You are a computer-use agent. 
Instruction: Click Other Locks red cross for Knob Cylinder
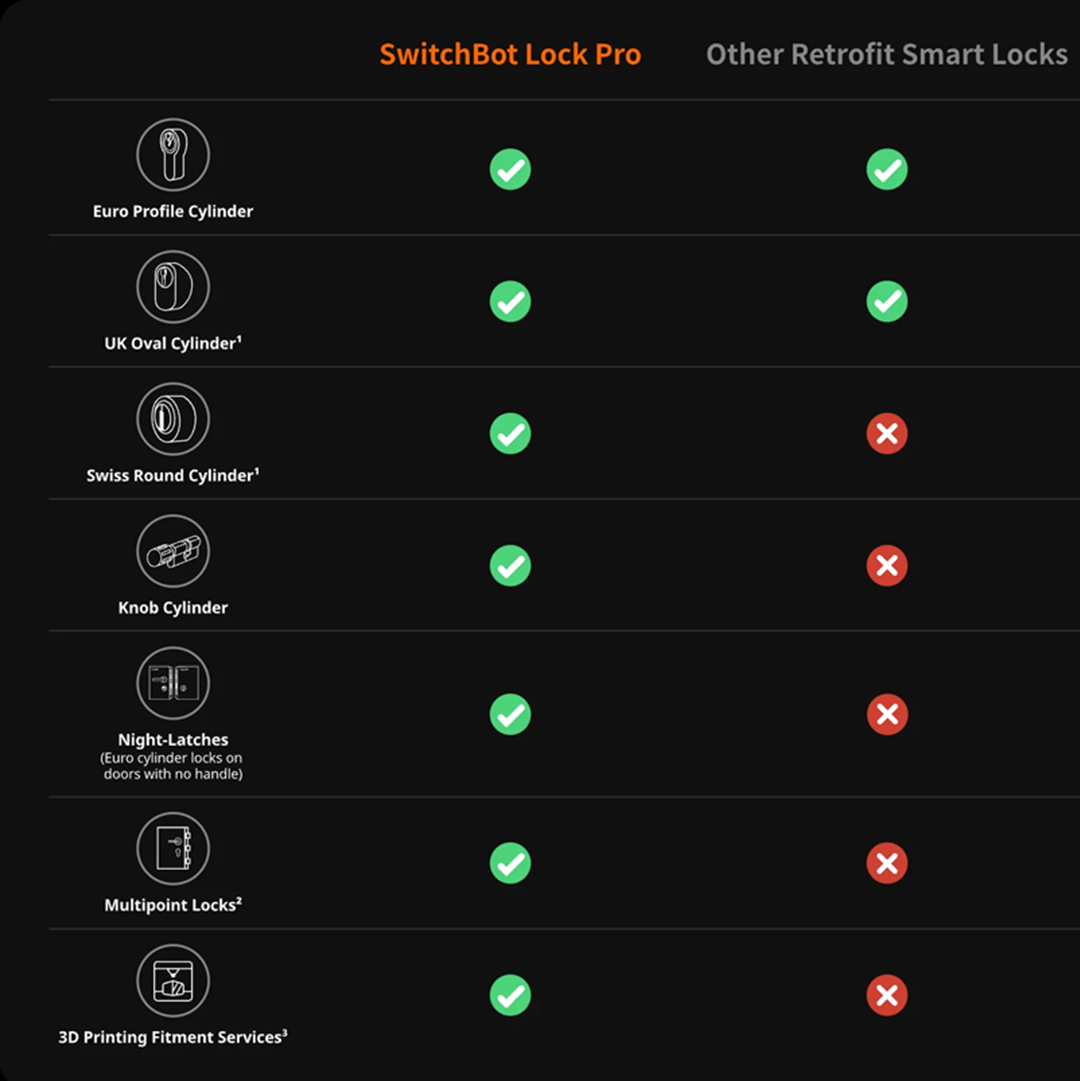click(886, 565)
